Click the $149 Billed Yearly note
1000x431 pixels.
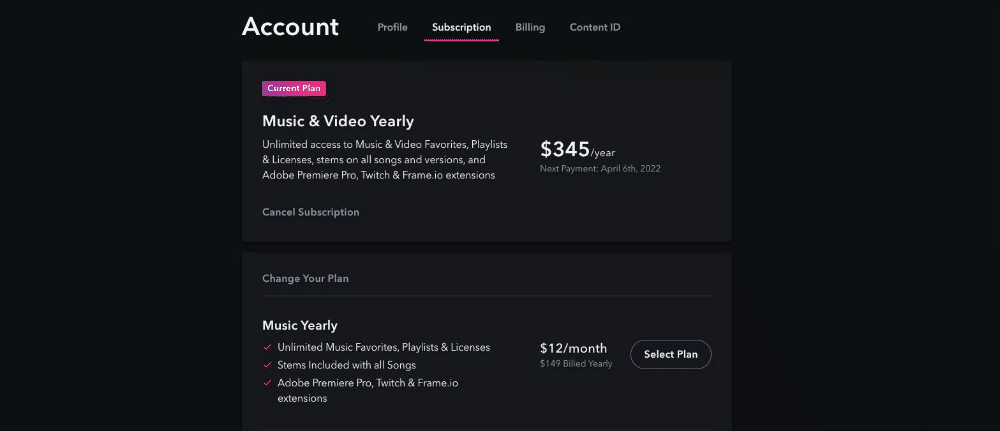(x=576, y=364)
